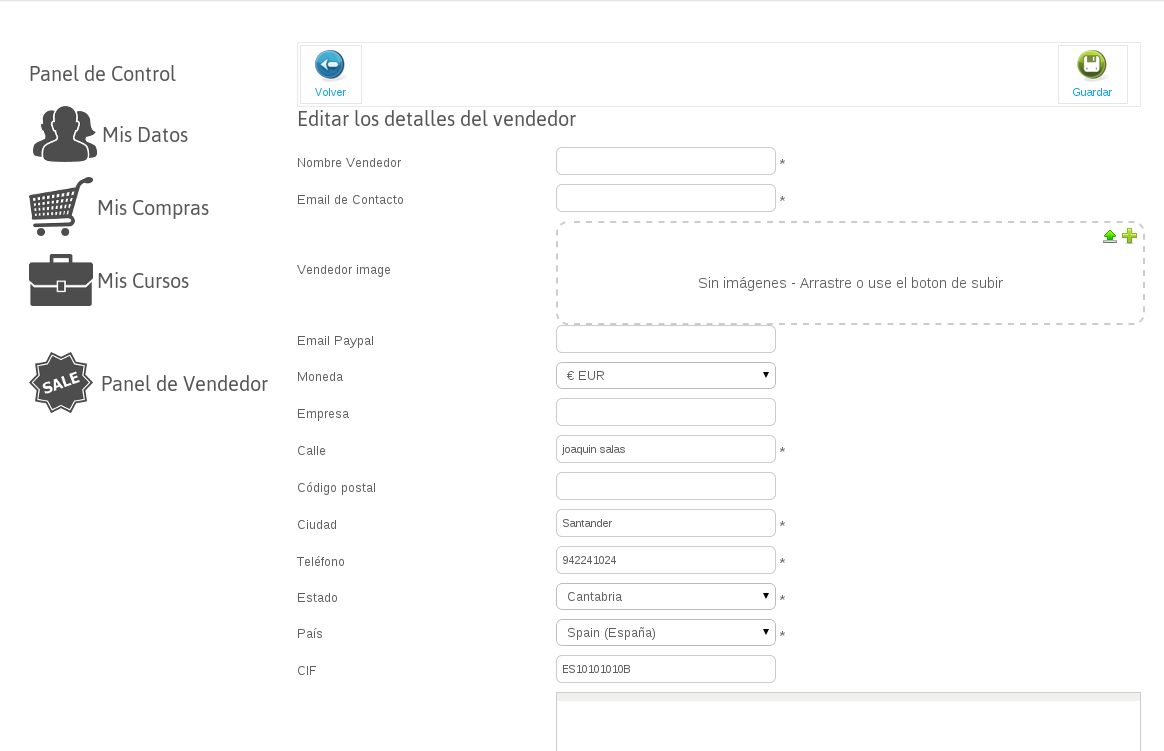Open the Mis Cursos link text
This screenshot has width=1164, height=751.
pyautogui.click(x=143, y=281)
